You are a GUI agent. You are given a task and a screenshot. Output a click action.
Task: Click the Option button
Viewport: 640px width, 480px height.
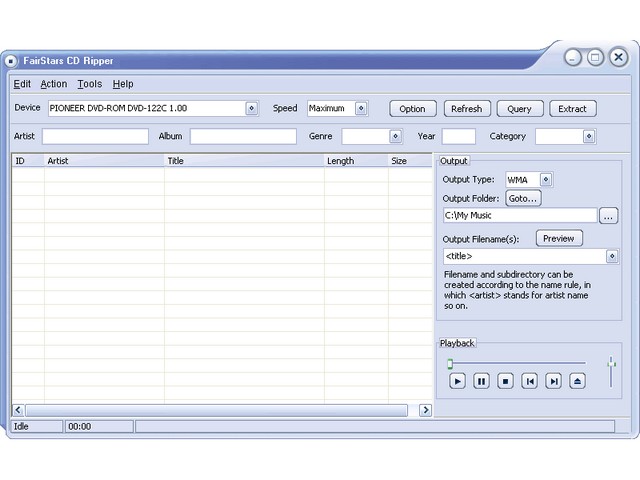point(413,109)
